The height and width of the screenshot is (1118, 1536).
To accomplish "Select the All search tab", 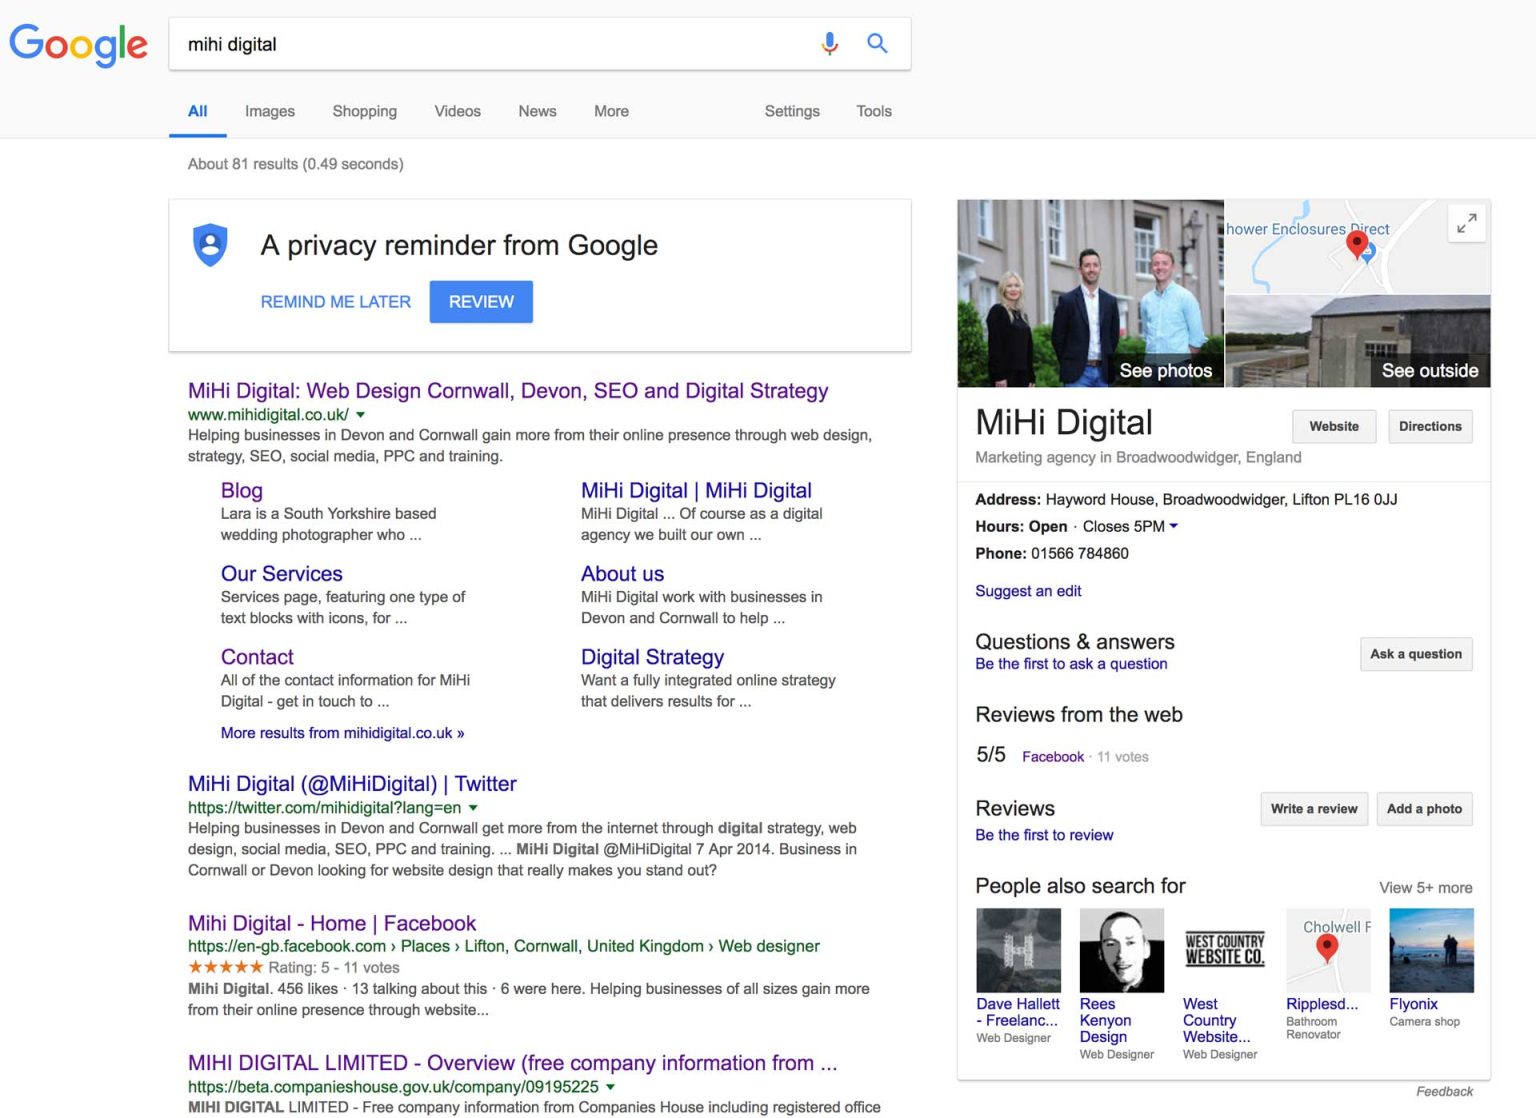I will pos(198,111).
